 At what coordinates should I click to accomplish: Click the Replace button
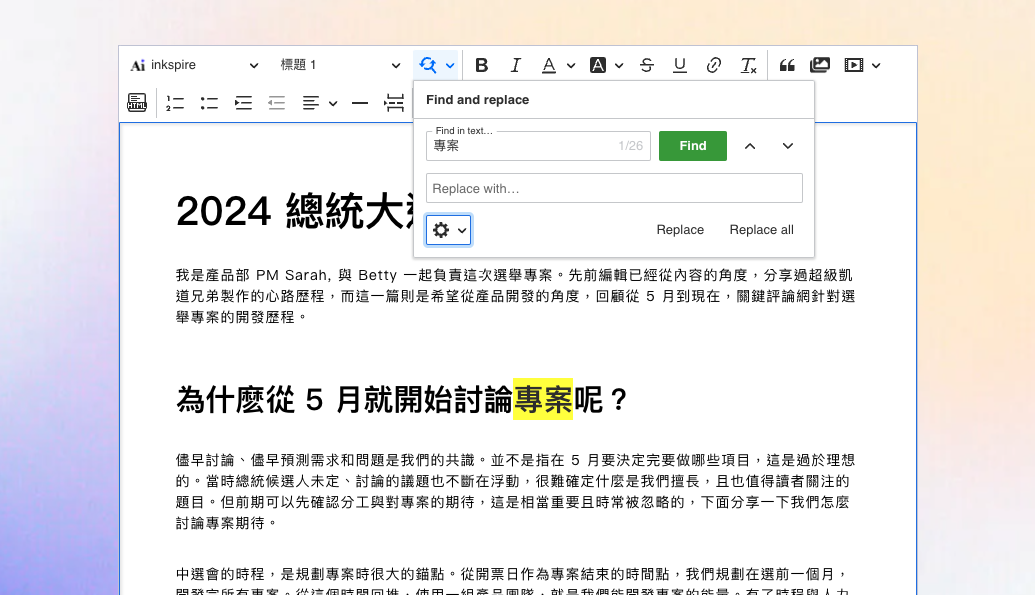pyautogui.click(x=680, y=230)
